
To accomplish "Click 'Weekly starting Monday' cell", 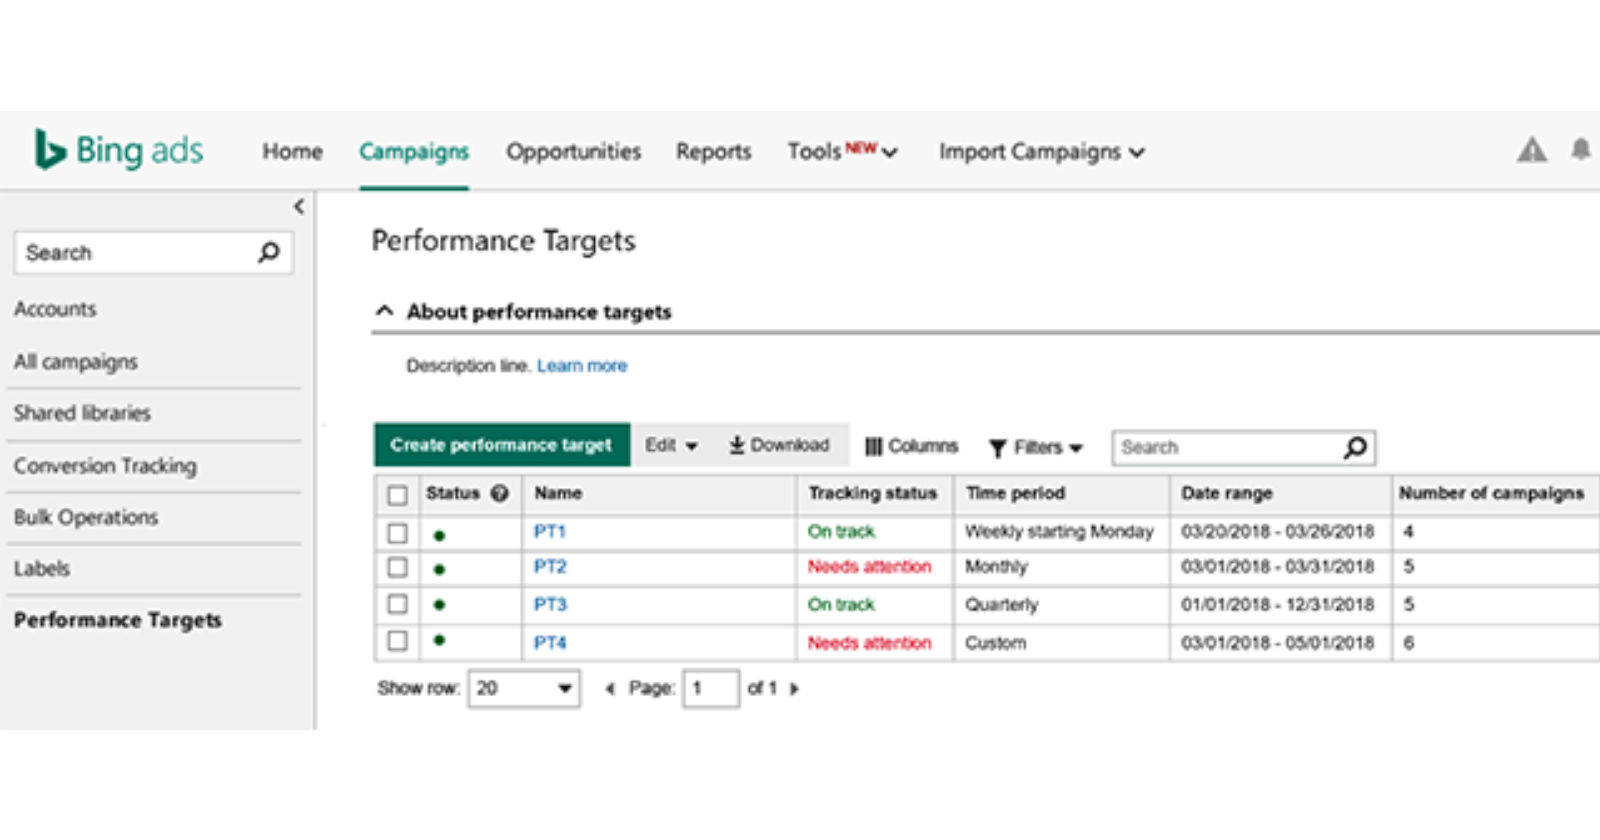I will (1059, 531).
